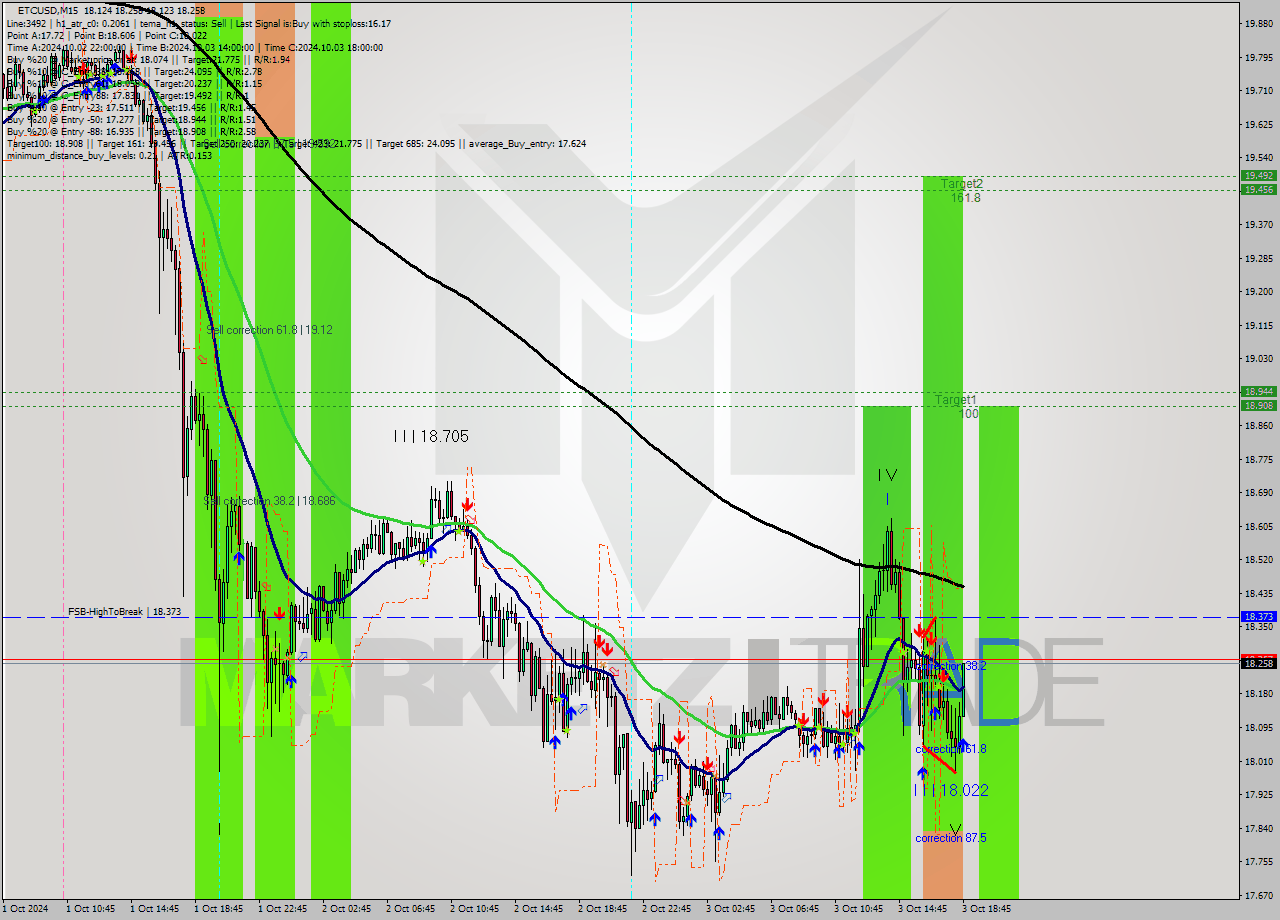Click 19.200 on the price scale

(1258, 292)
